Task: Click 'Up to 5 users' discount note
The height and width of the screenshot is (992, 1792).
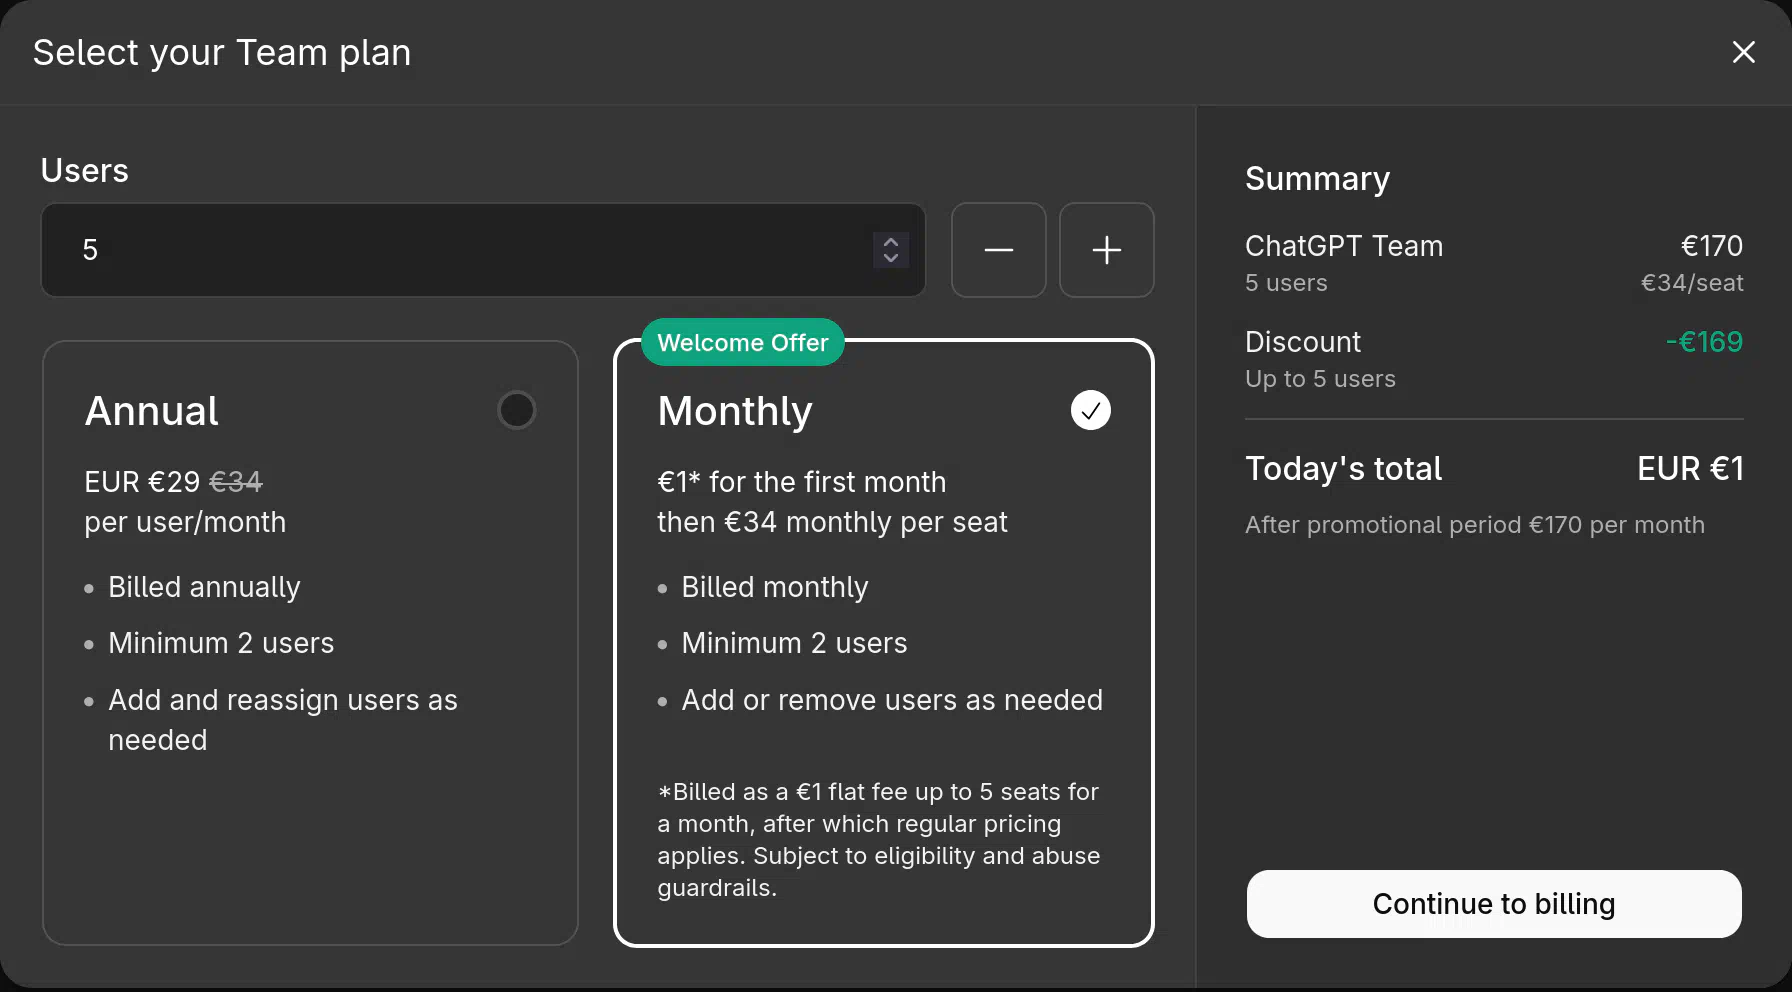Action: point(1320,379)
